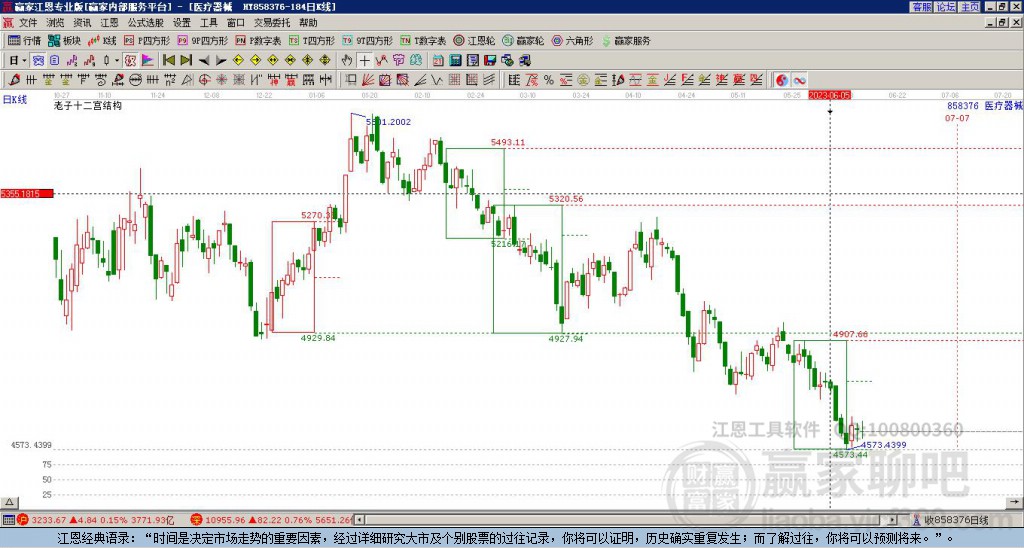Click the right arrow at chart bottom-right
The height and width of the screenshot is (548, 1024).
(x=1016, y=502)
